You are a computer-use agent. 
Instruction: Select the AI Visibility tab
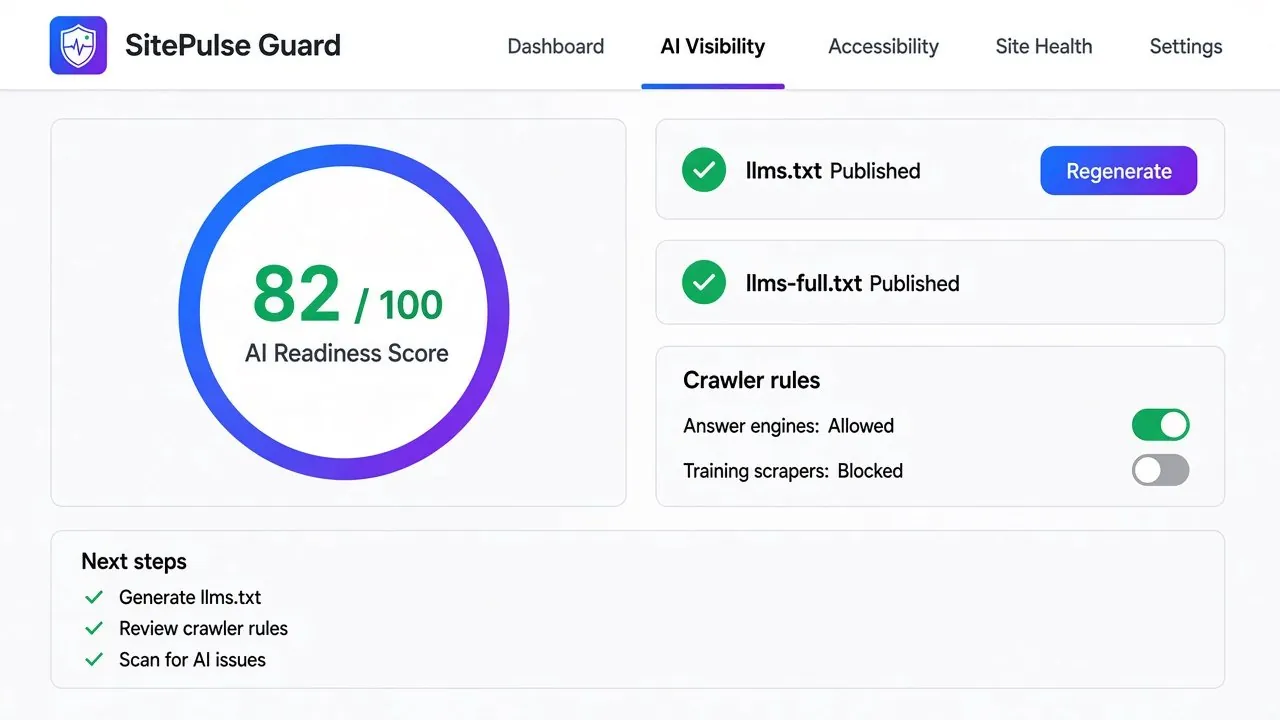point(713,46)
